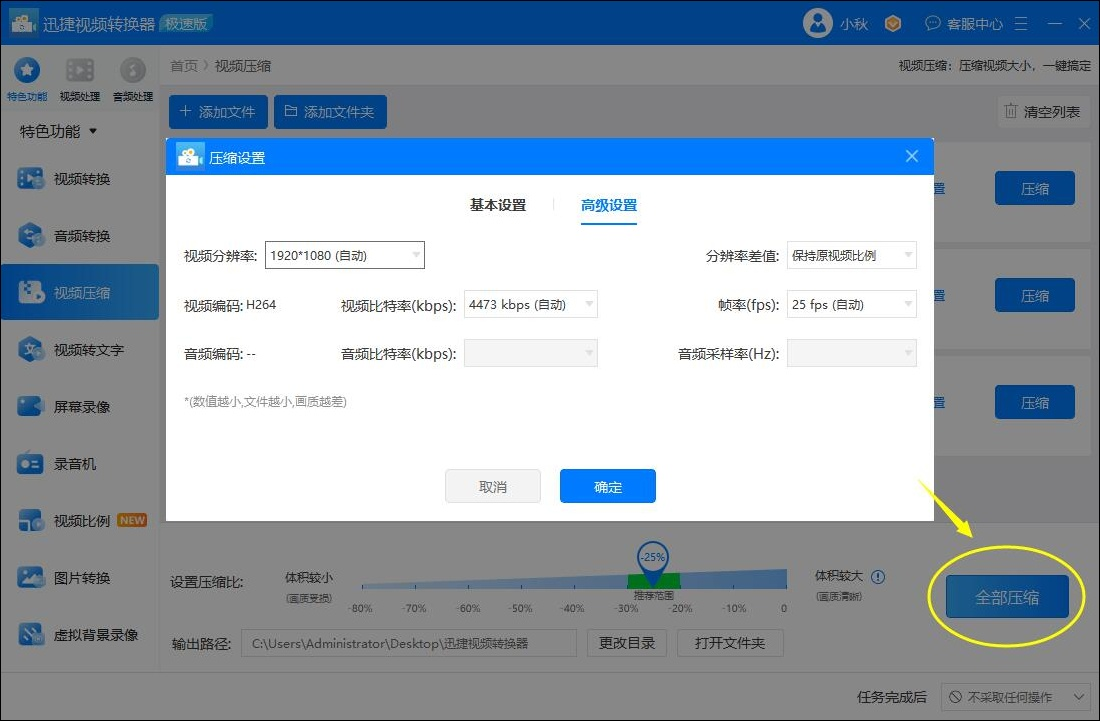This screenshot has height=721, width=1100.
Task: Open the 音频比特率 dropdown
Action: [x=530, y=353]
